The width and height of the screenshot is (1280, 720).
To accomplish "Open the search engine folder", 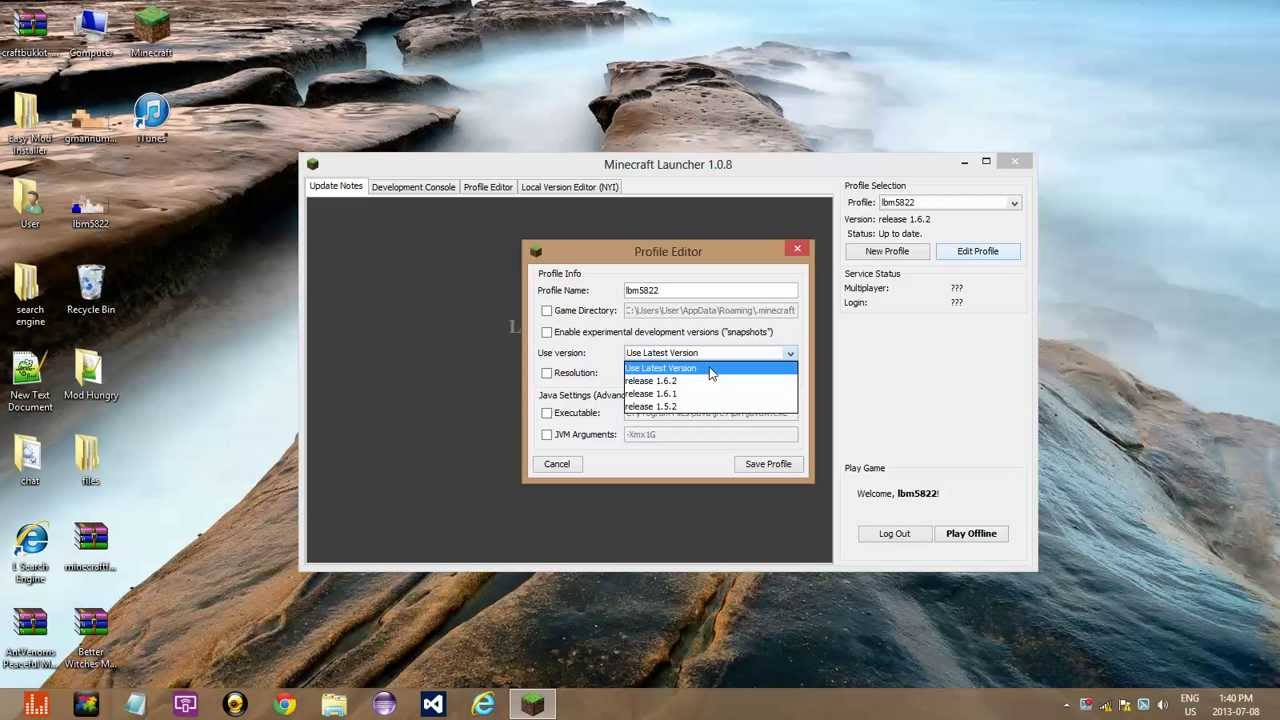I will click(x=30, y=295).
